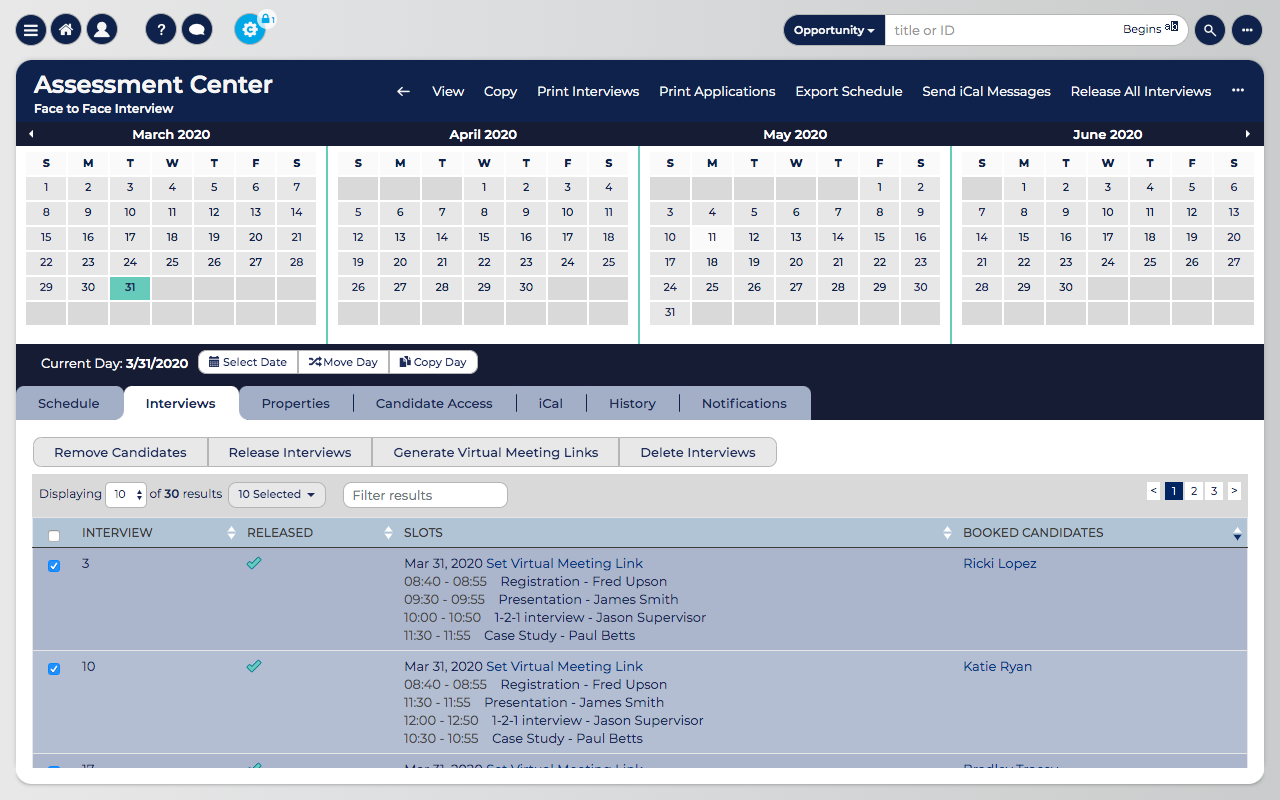Change the Displaying results count selector
The height and width of the screenshot is (800, 1280).
pyautogui.click(x=127, y=494)
